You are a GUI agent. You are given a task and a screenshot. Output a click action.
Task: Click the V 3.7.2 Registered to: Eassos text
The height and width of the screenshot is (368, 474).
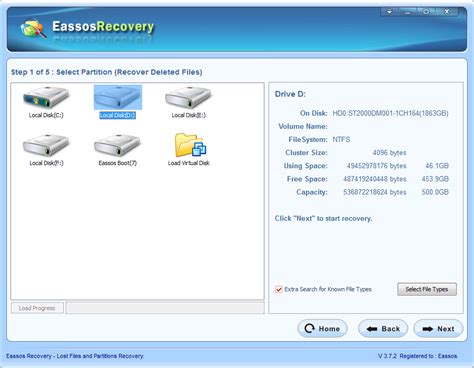[418, 356]
